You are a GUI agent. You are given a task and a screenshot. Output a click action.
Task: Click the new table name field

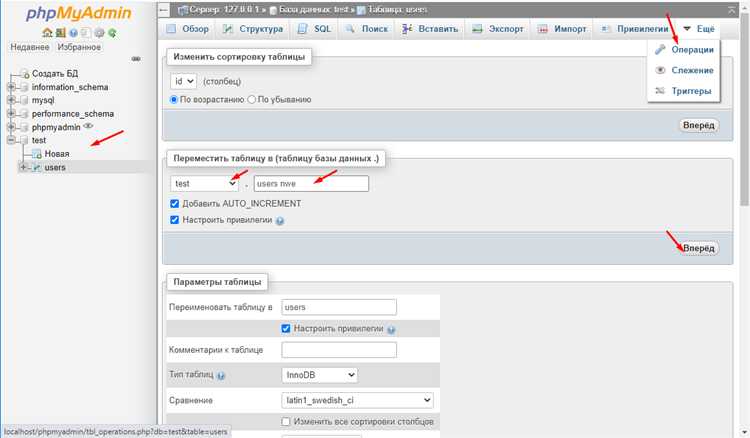coord(311,184)
